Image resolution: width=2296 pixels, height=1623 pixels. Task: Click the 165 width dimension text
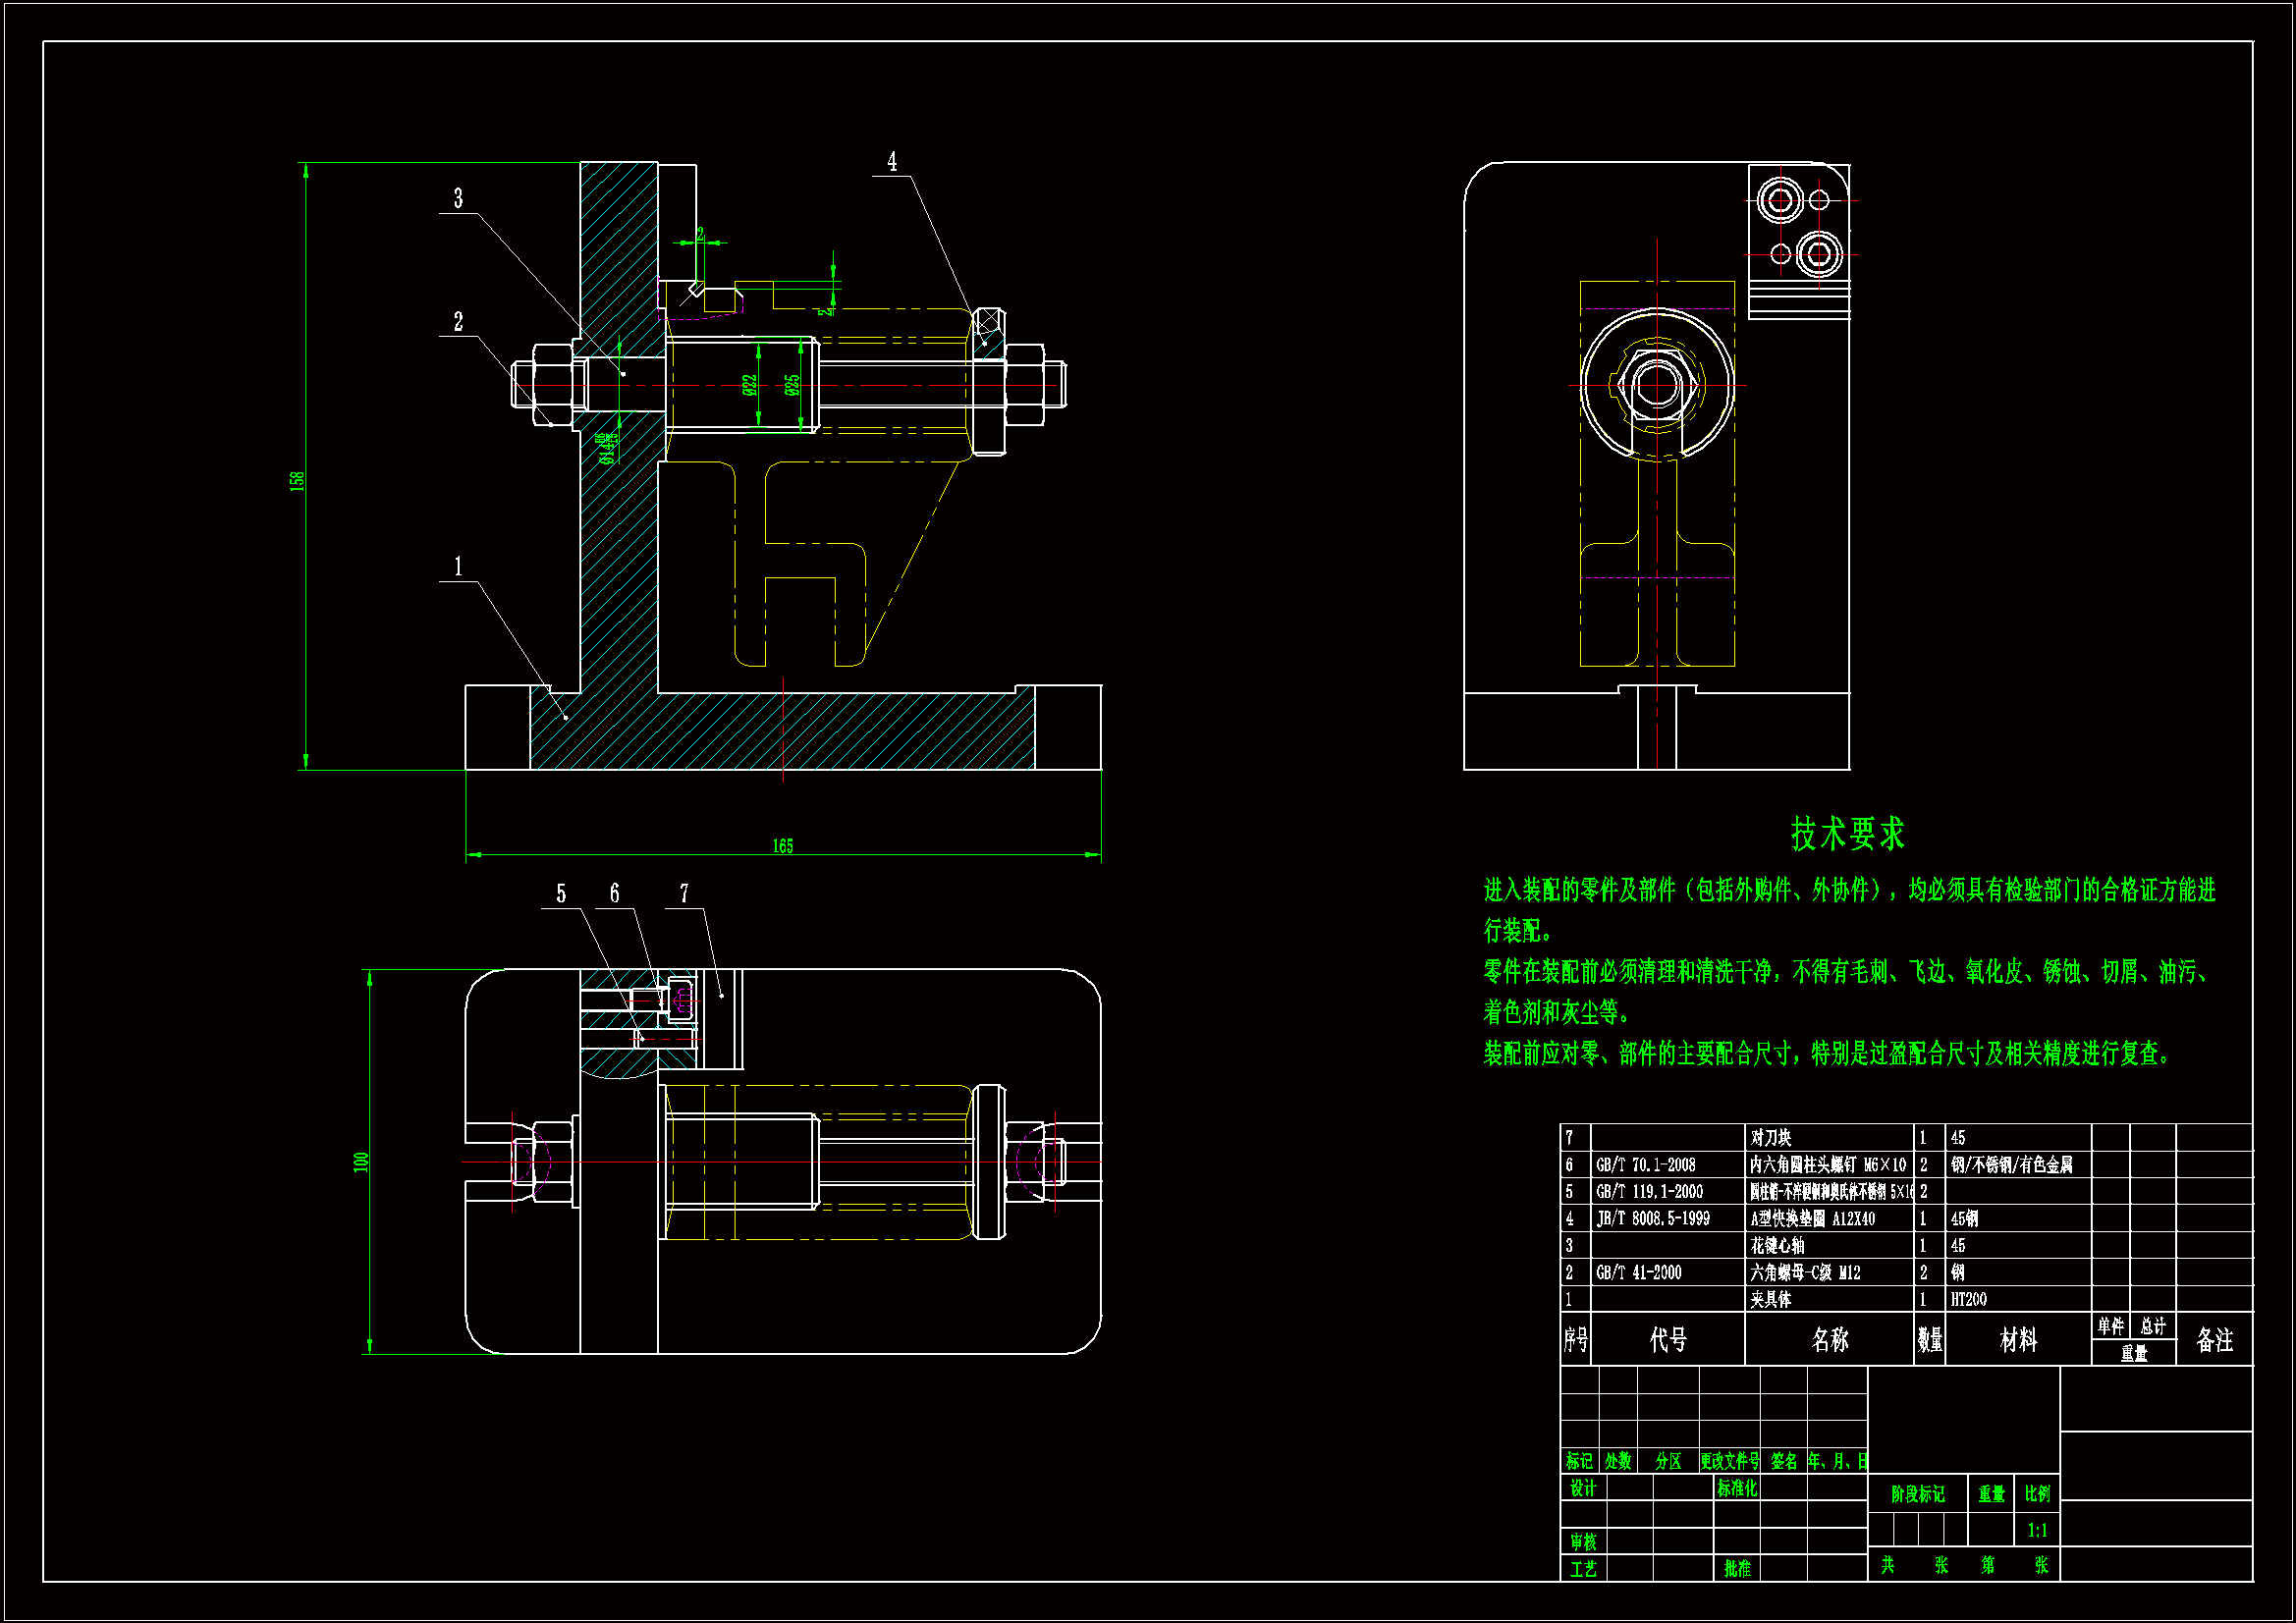[782, 847]
